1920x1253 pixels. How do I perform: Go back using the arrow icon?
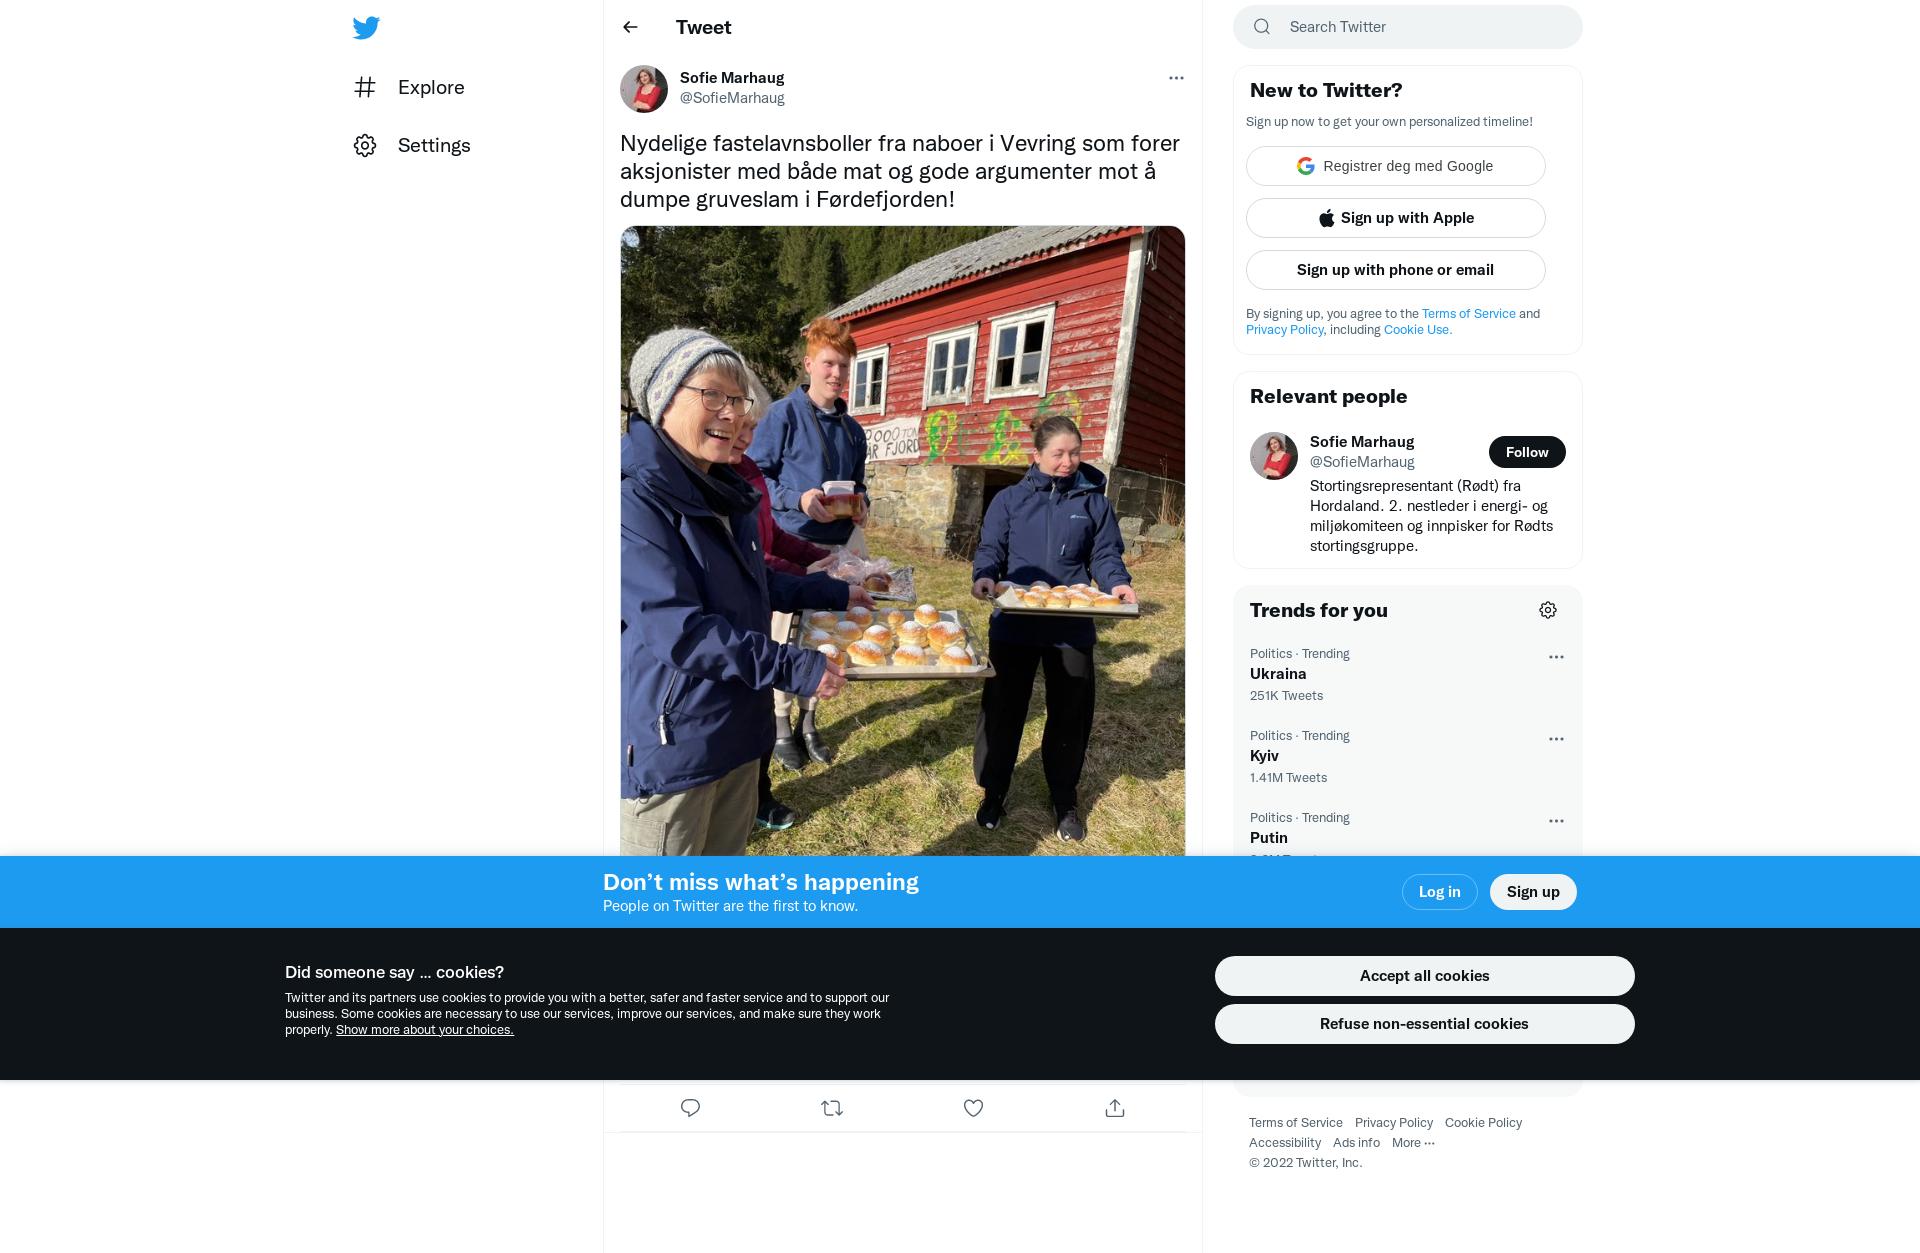(630, 27)
